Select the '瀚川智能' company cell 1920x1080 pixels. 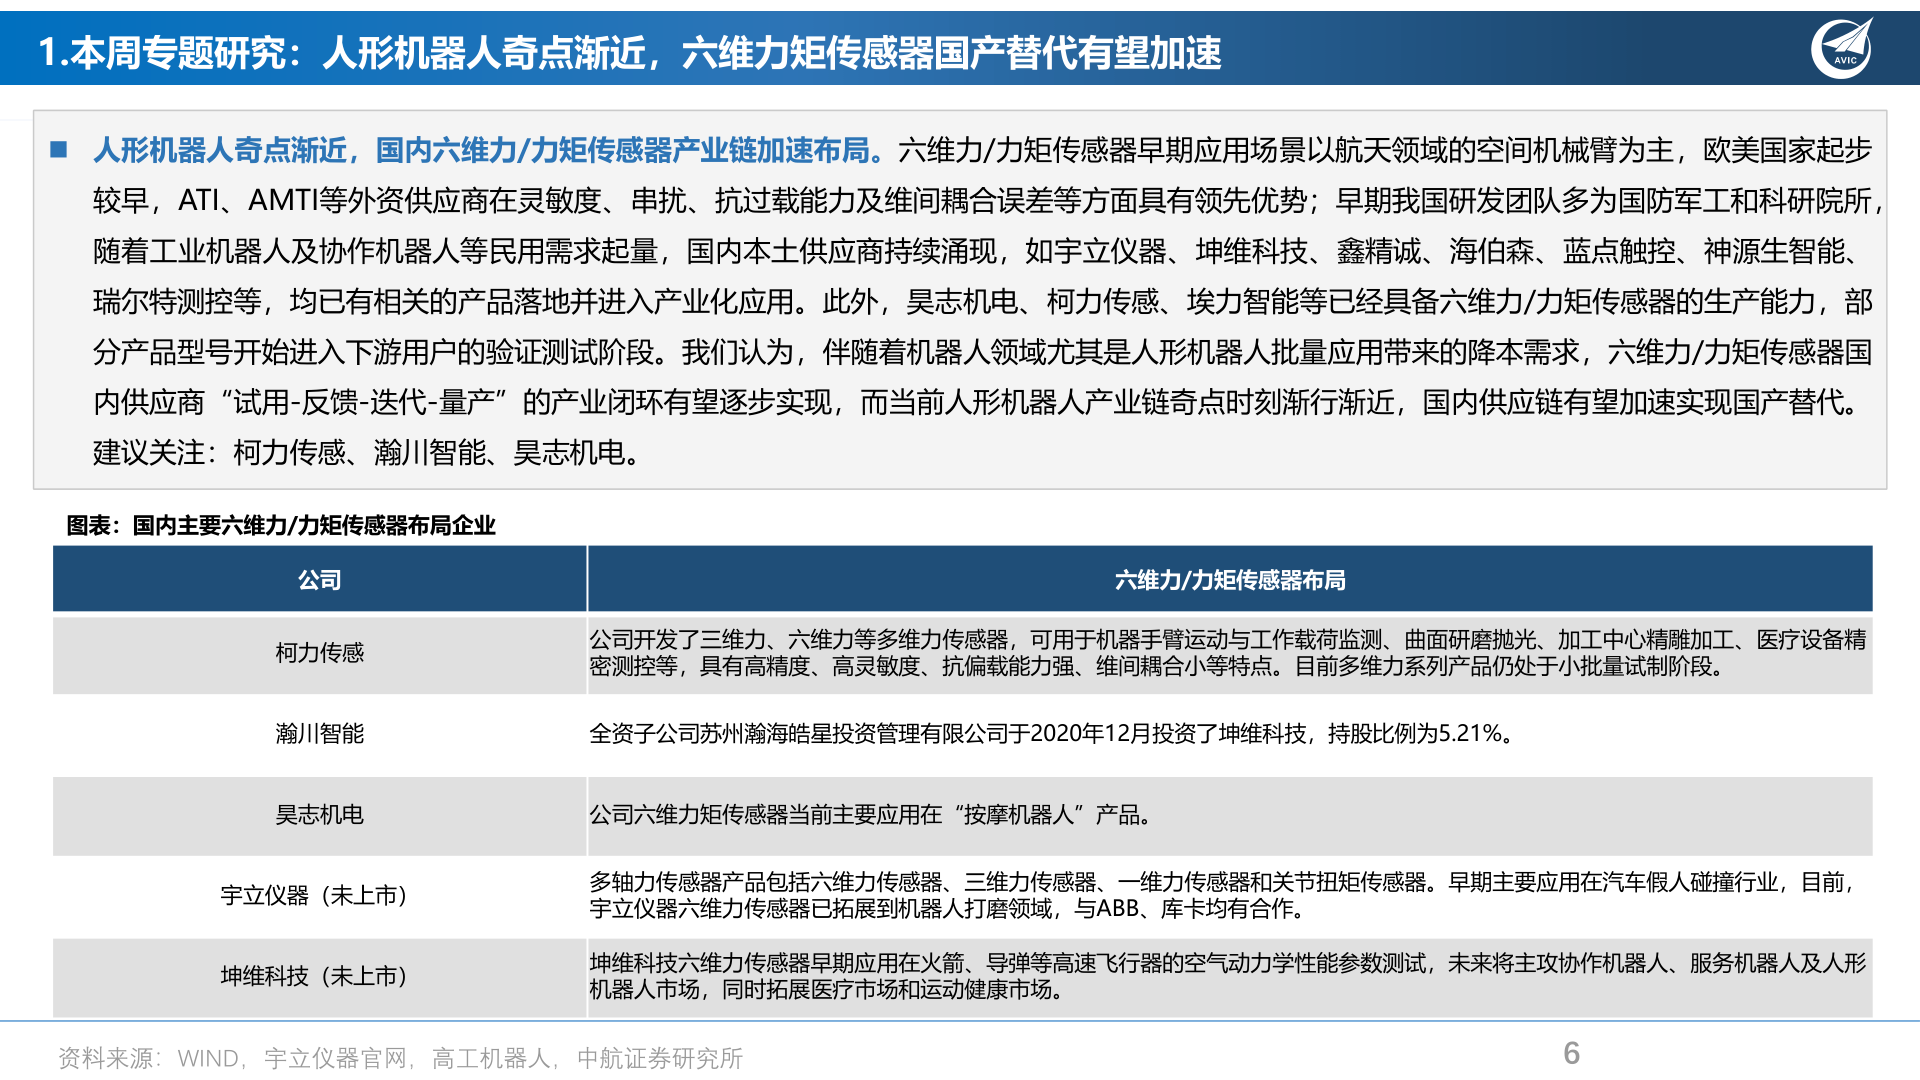click(x=320, y=734)
